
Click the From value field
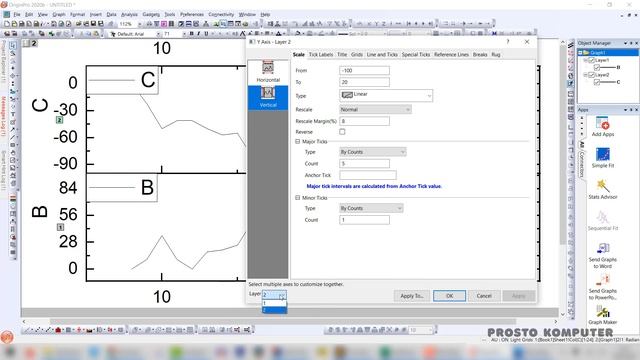364,70
